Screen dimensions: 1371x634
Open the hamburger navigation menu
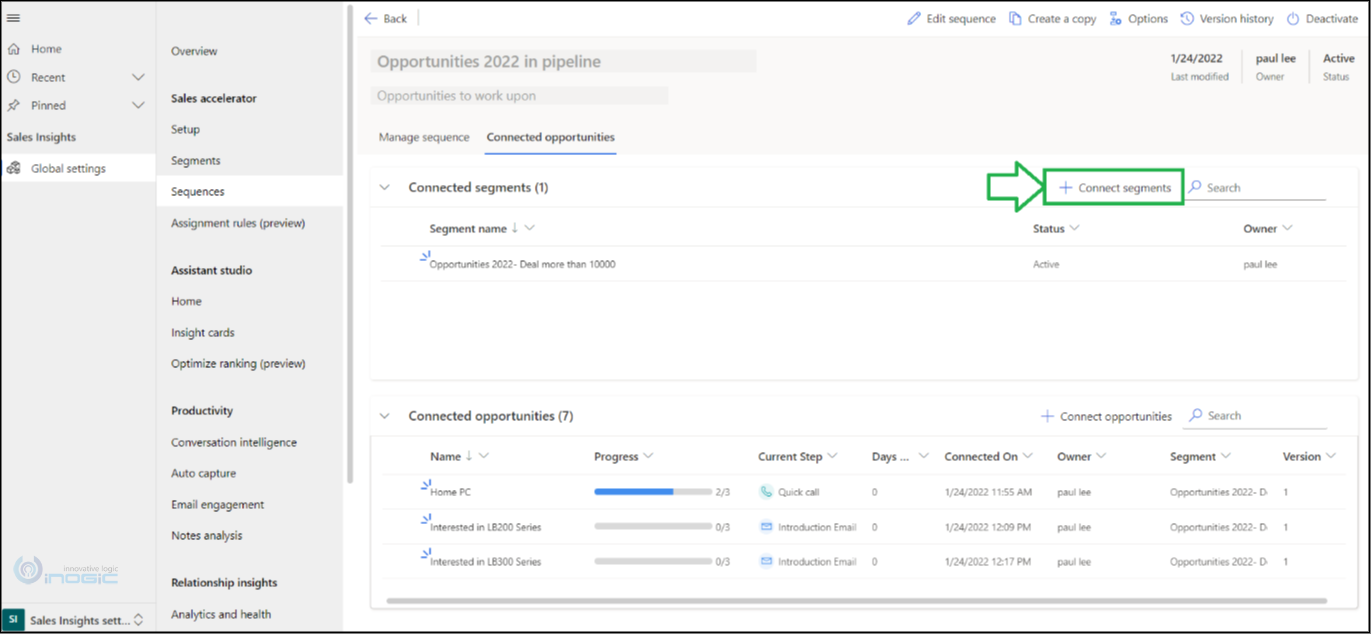13,18
